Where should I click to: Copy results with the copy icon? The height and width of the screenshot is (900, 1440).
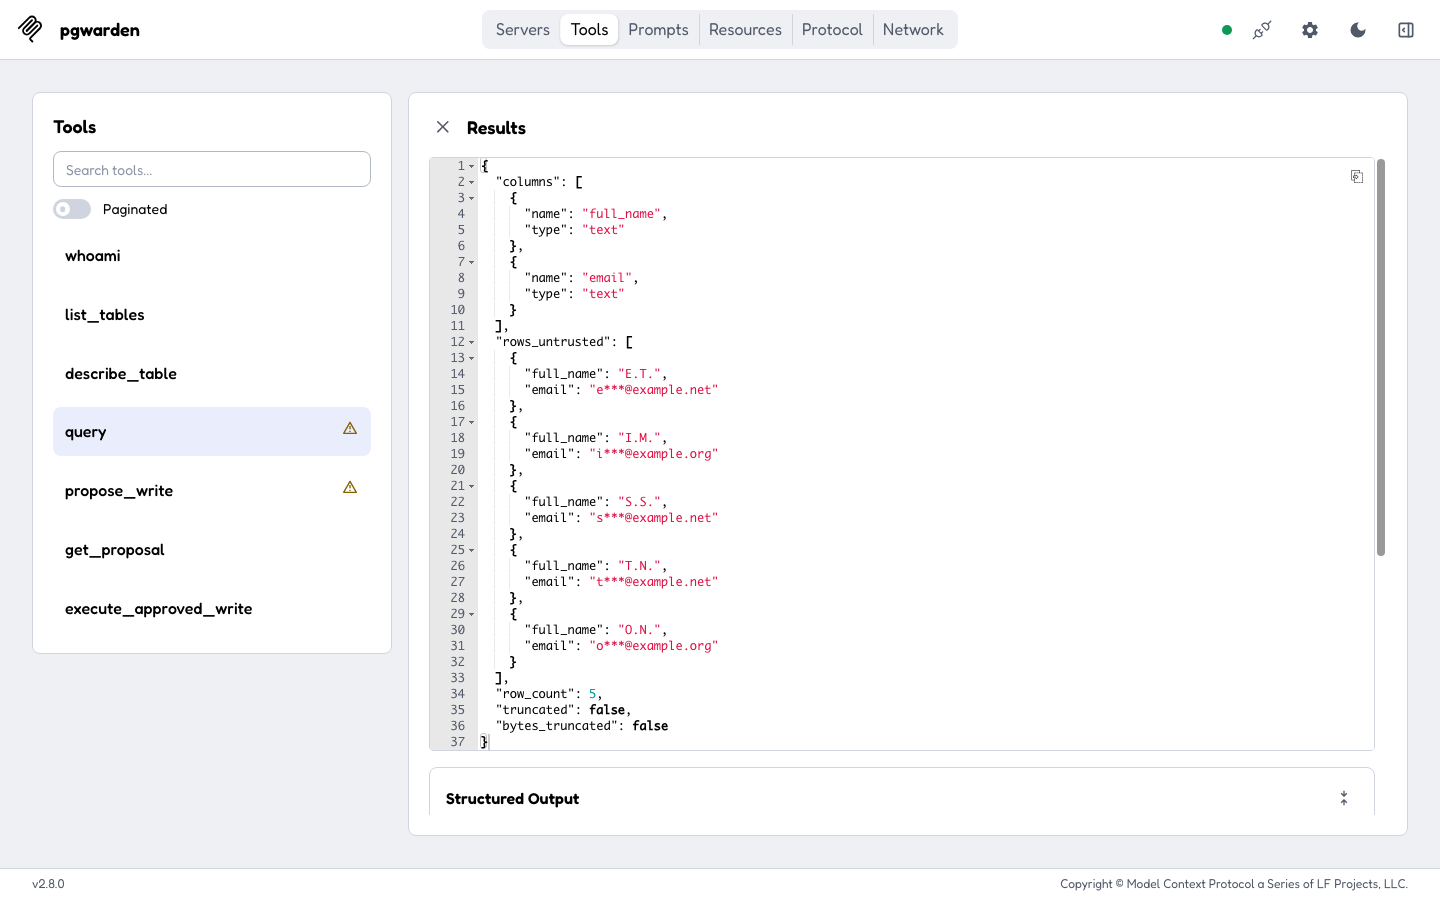(x=1357, y=177)
